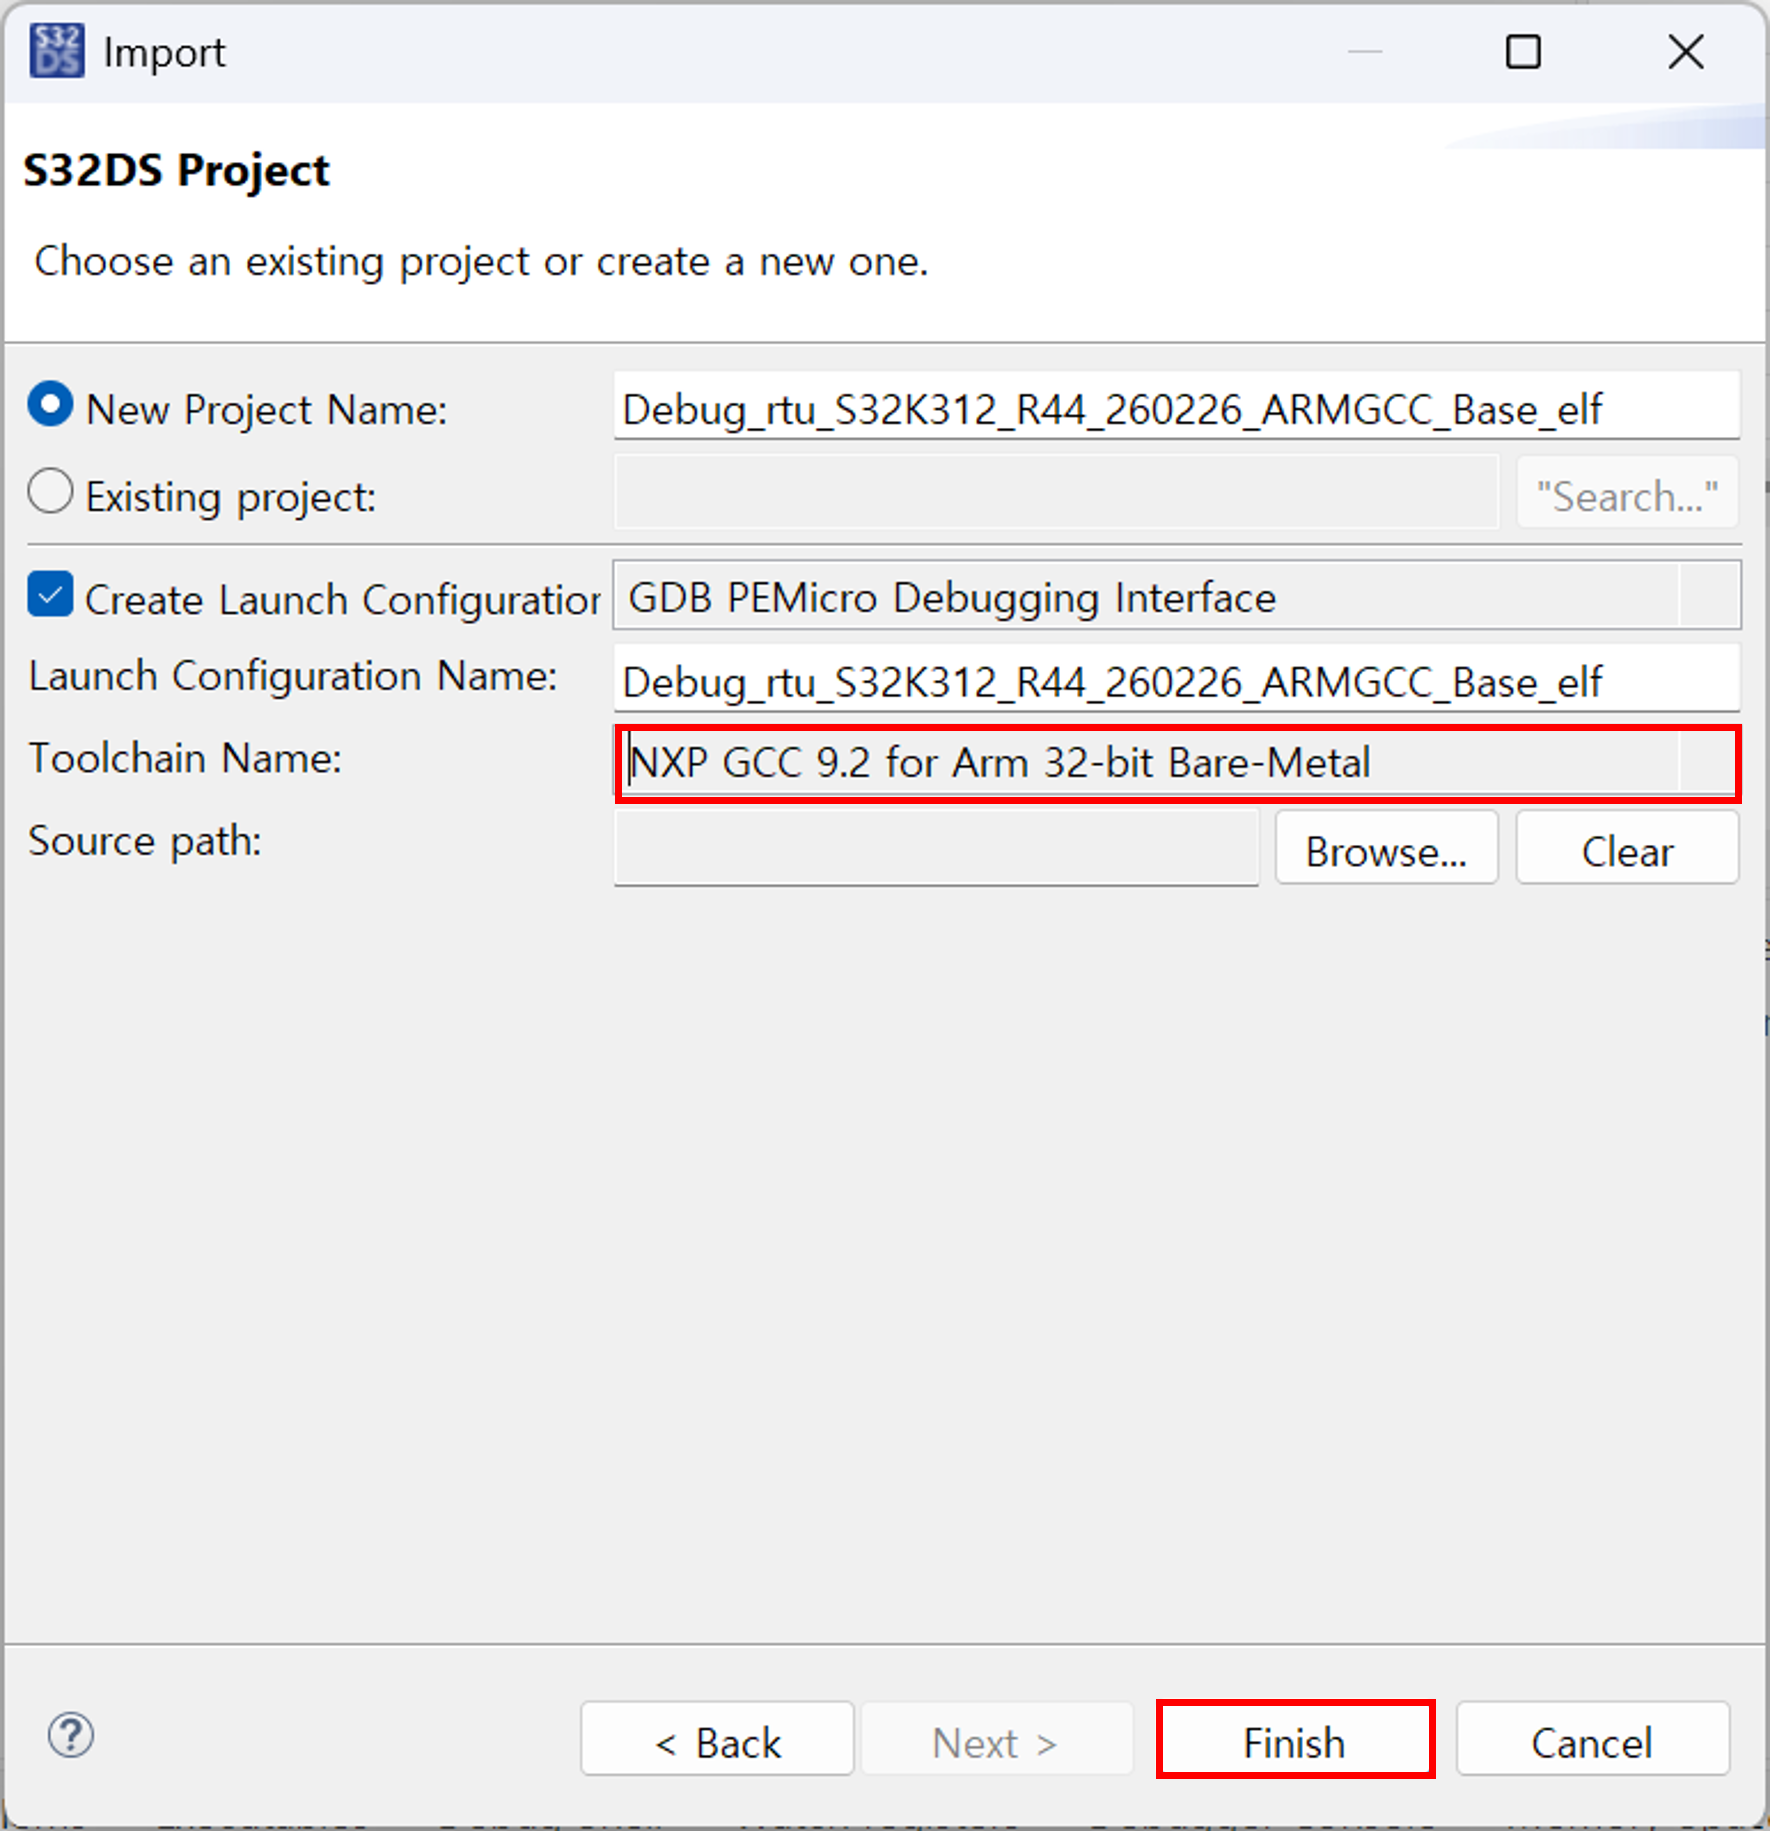Image resolution: width=1770 pixels, height=1831 pixels.
Task: Select the New Project Name radio button
Action: [50, 406]
